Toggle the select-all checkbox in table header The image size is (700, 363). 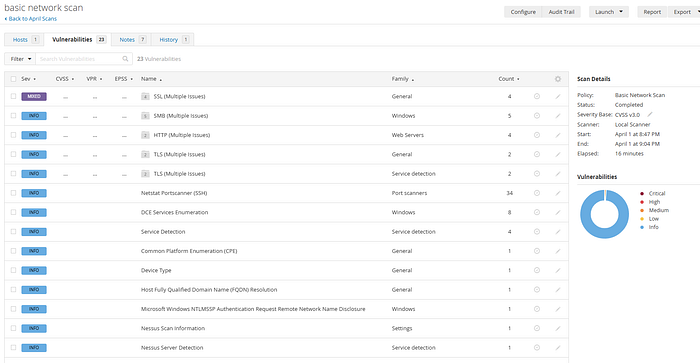coord(13,79)
